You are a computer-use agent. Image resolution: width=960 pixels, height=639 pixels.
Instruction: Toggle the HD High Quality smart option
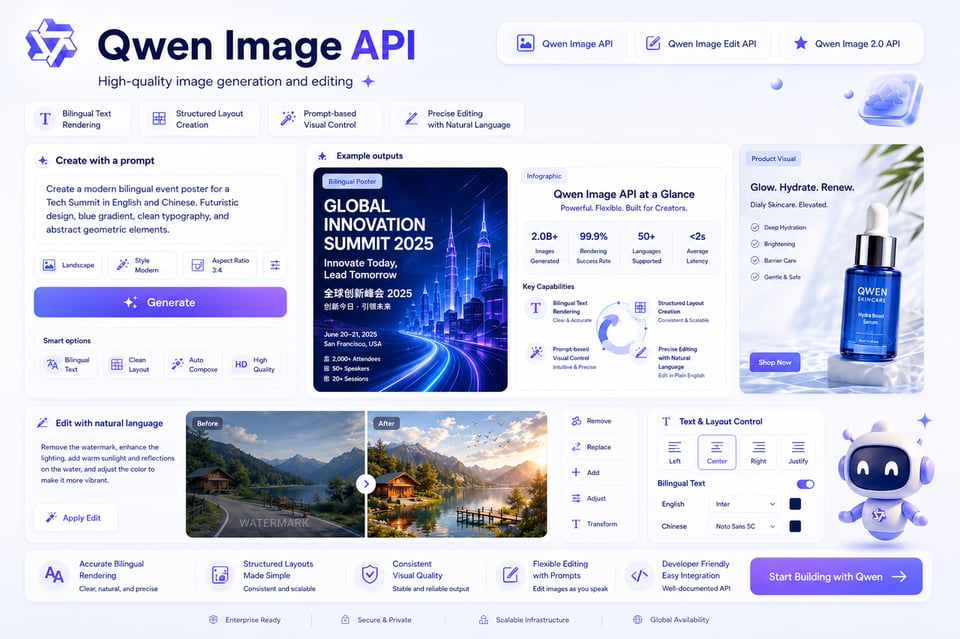[x=255, y=365]
